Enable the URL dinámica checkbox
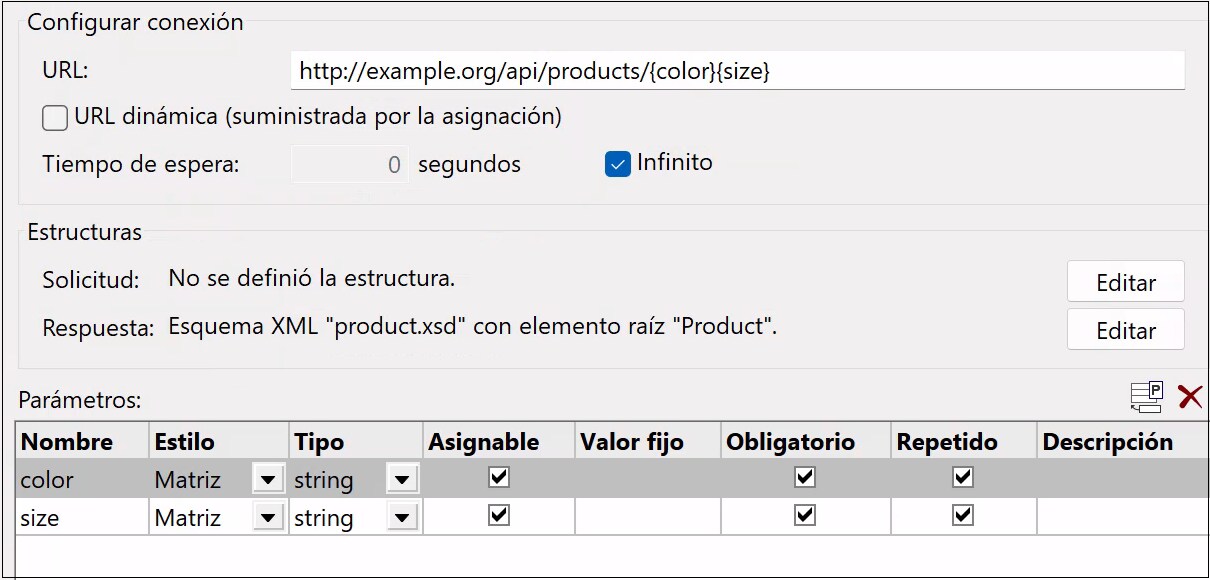The image size is (1210, 580). pos(55,118)
